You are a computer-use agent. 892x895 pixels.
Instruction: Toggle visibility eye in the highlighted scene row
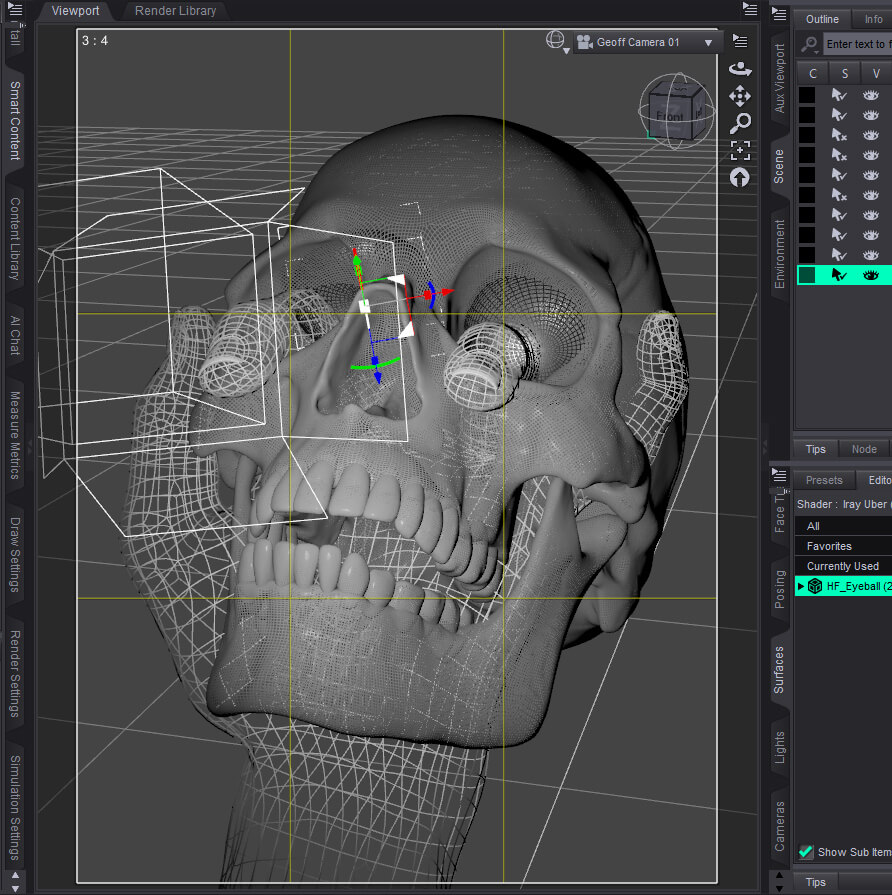tap(870, 276)
